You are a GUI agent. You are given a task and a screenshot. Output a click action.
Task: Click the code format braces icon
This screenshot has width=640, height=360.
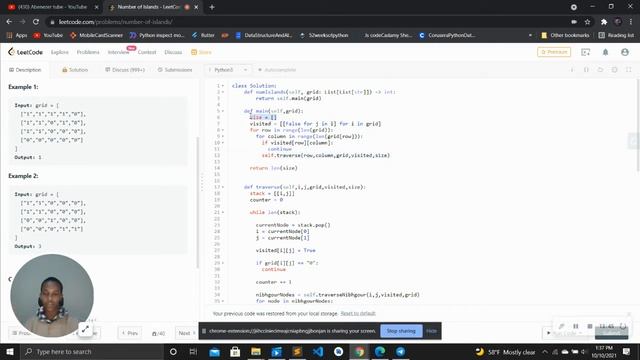pyautogui.click(x=586, y=70)
